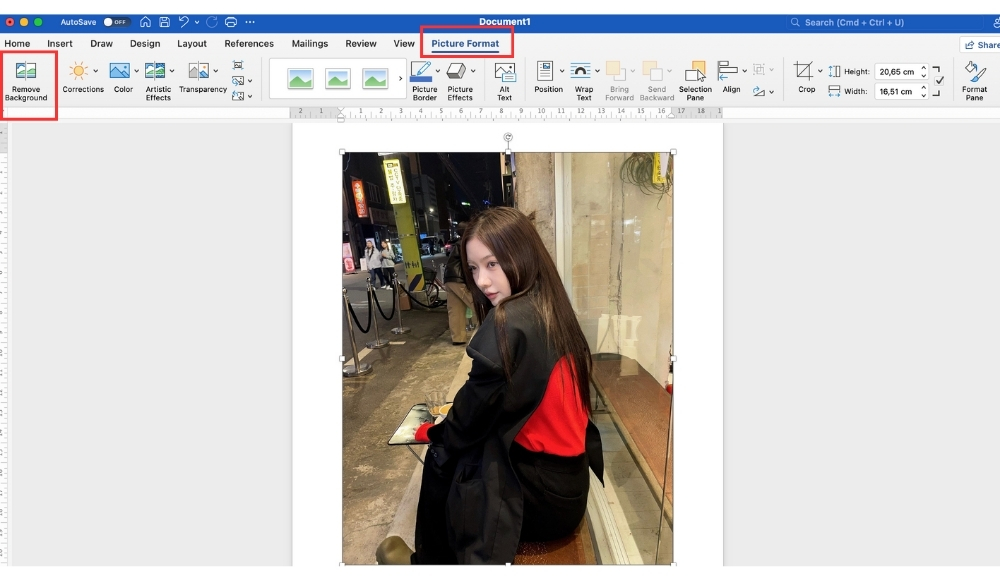The height and width of the screenshot is (580, 1000).
Task: Click the Print icon in title bar
Action: pos(231,22)
